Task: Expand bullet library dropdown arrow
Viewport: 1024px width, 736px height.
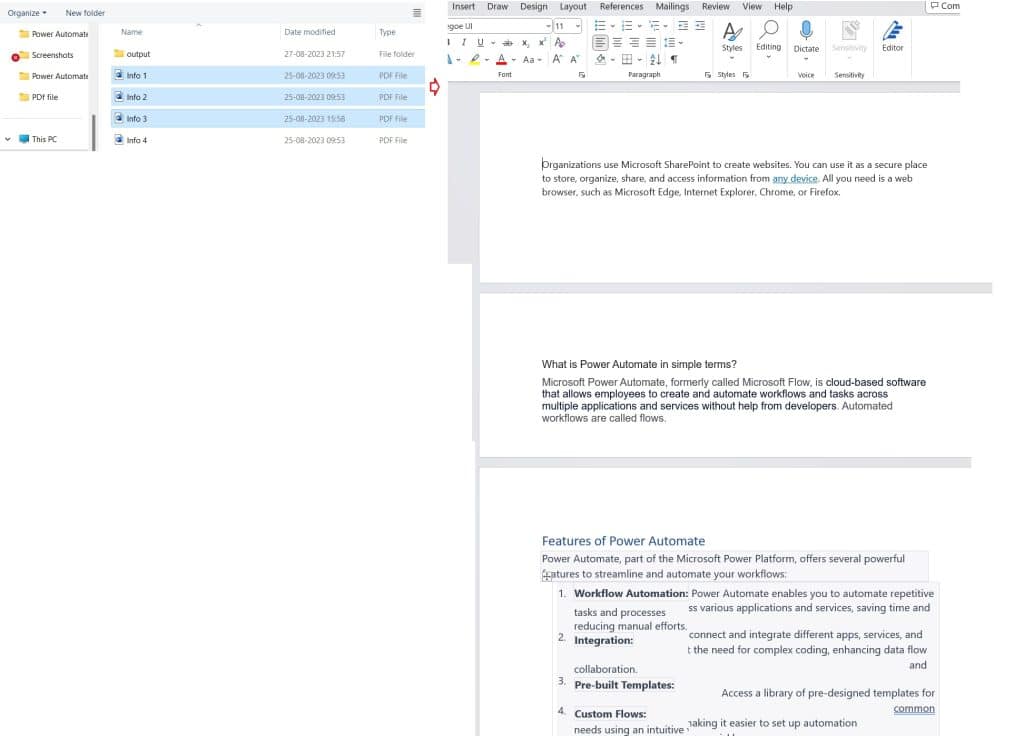Action: 613,26
